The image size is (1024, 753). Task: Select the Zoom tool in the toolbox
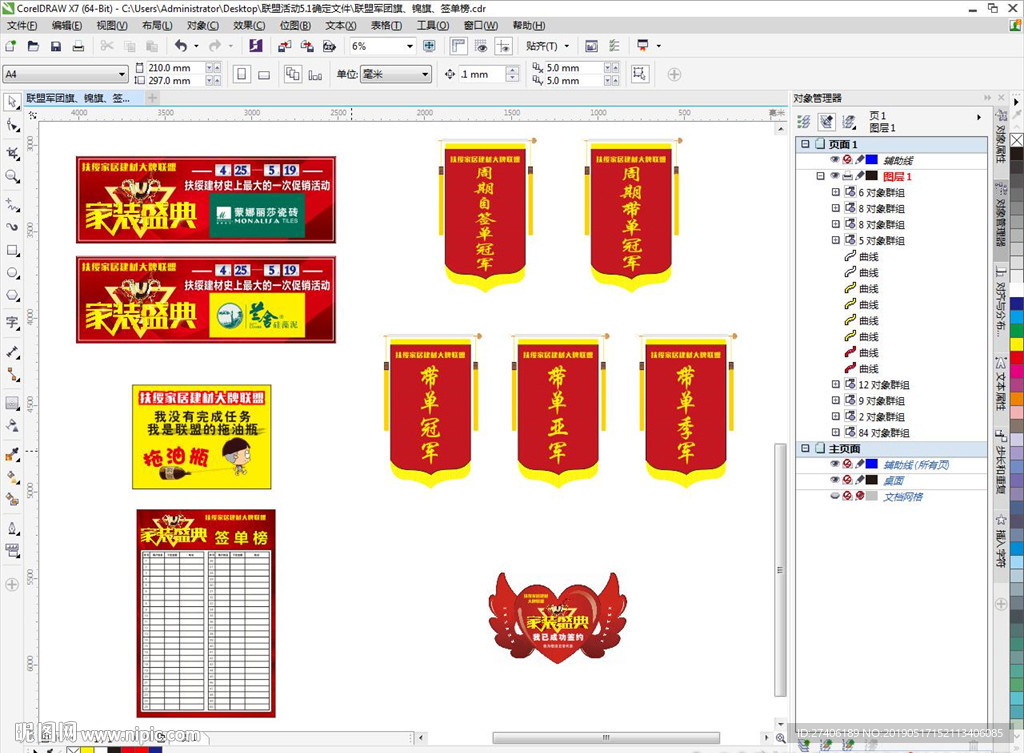tap(12, 176)
